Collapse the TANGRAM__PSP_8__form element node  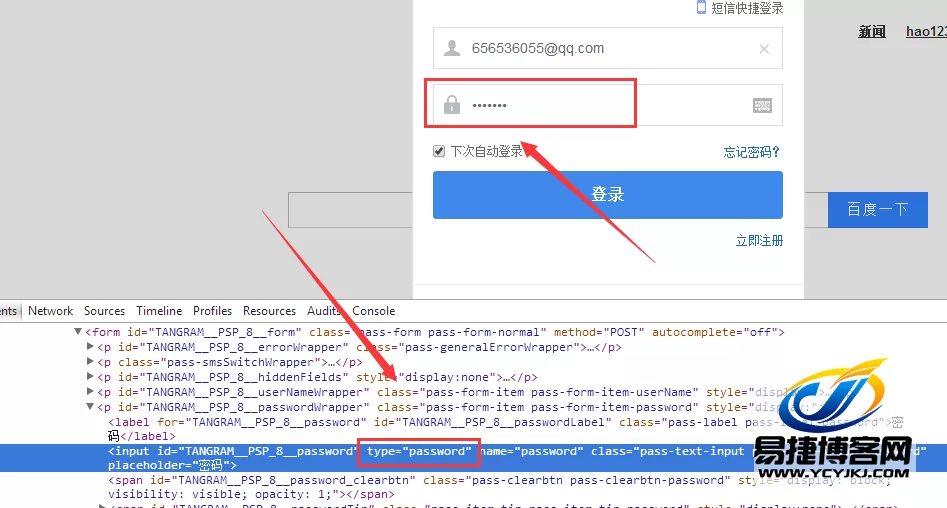tap(78, 332)
